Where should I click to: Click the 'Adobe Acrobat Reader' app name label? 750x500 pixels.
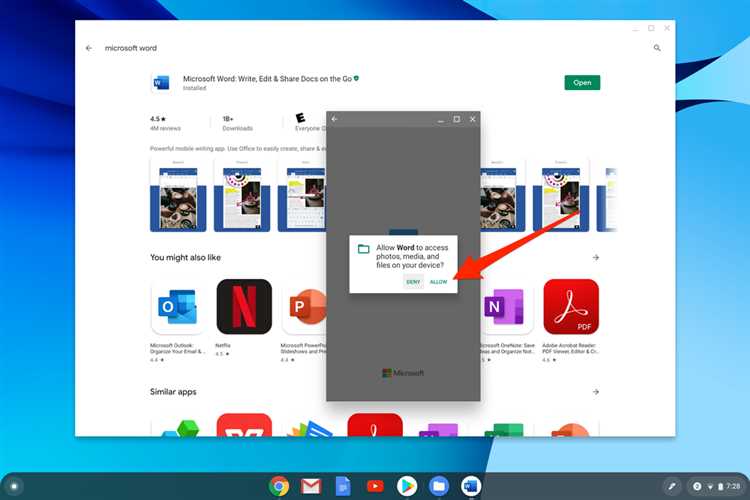click(x=570, y=348)
